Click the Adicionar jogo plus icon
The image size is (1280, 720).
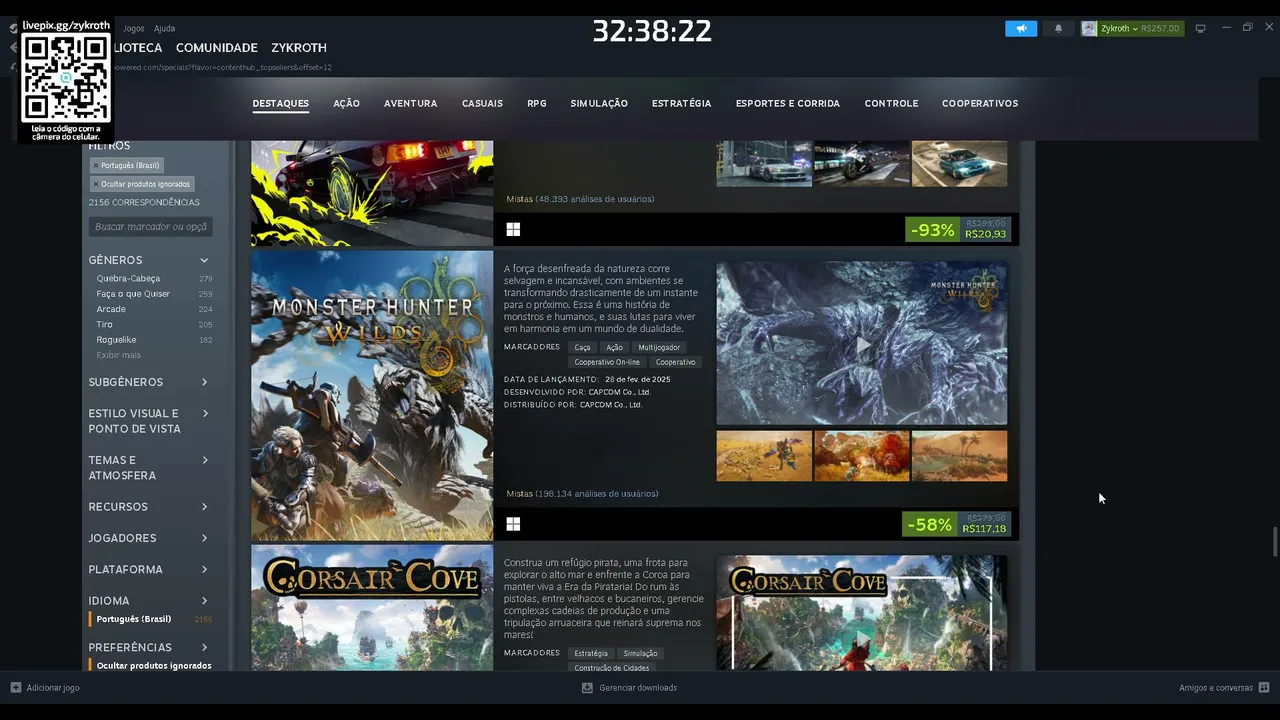pyautogui.click(x=15, y=687)
